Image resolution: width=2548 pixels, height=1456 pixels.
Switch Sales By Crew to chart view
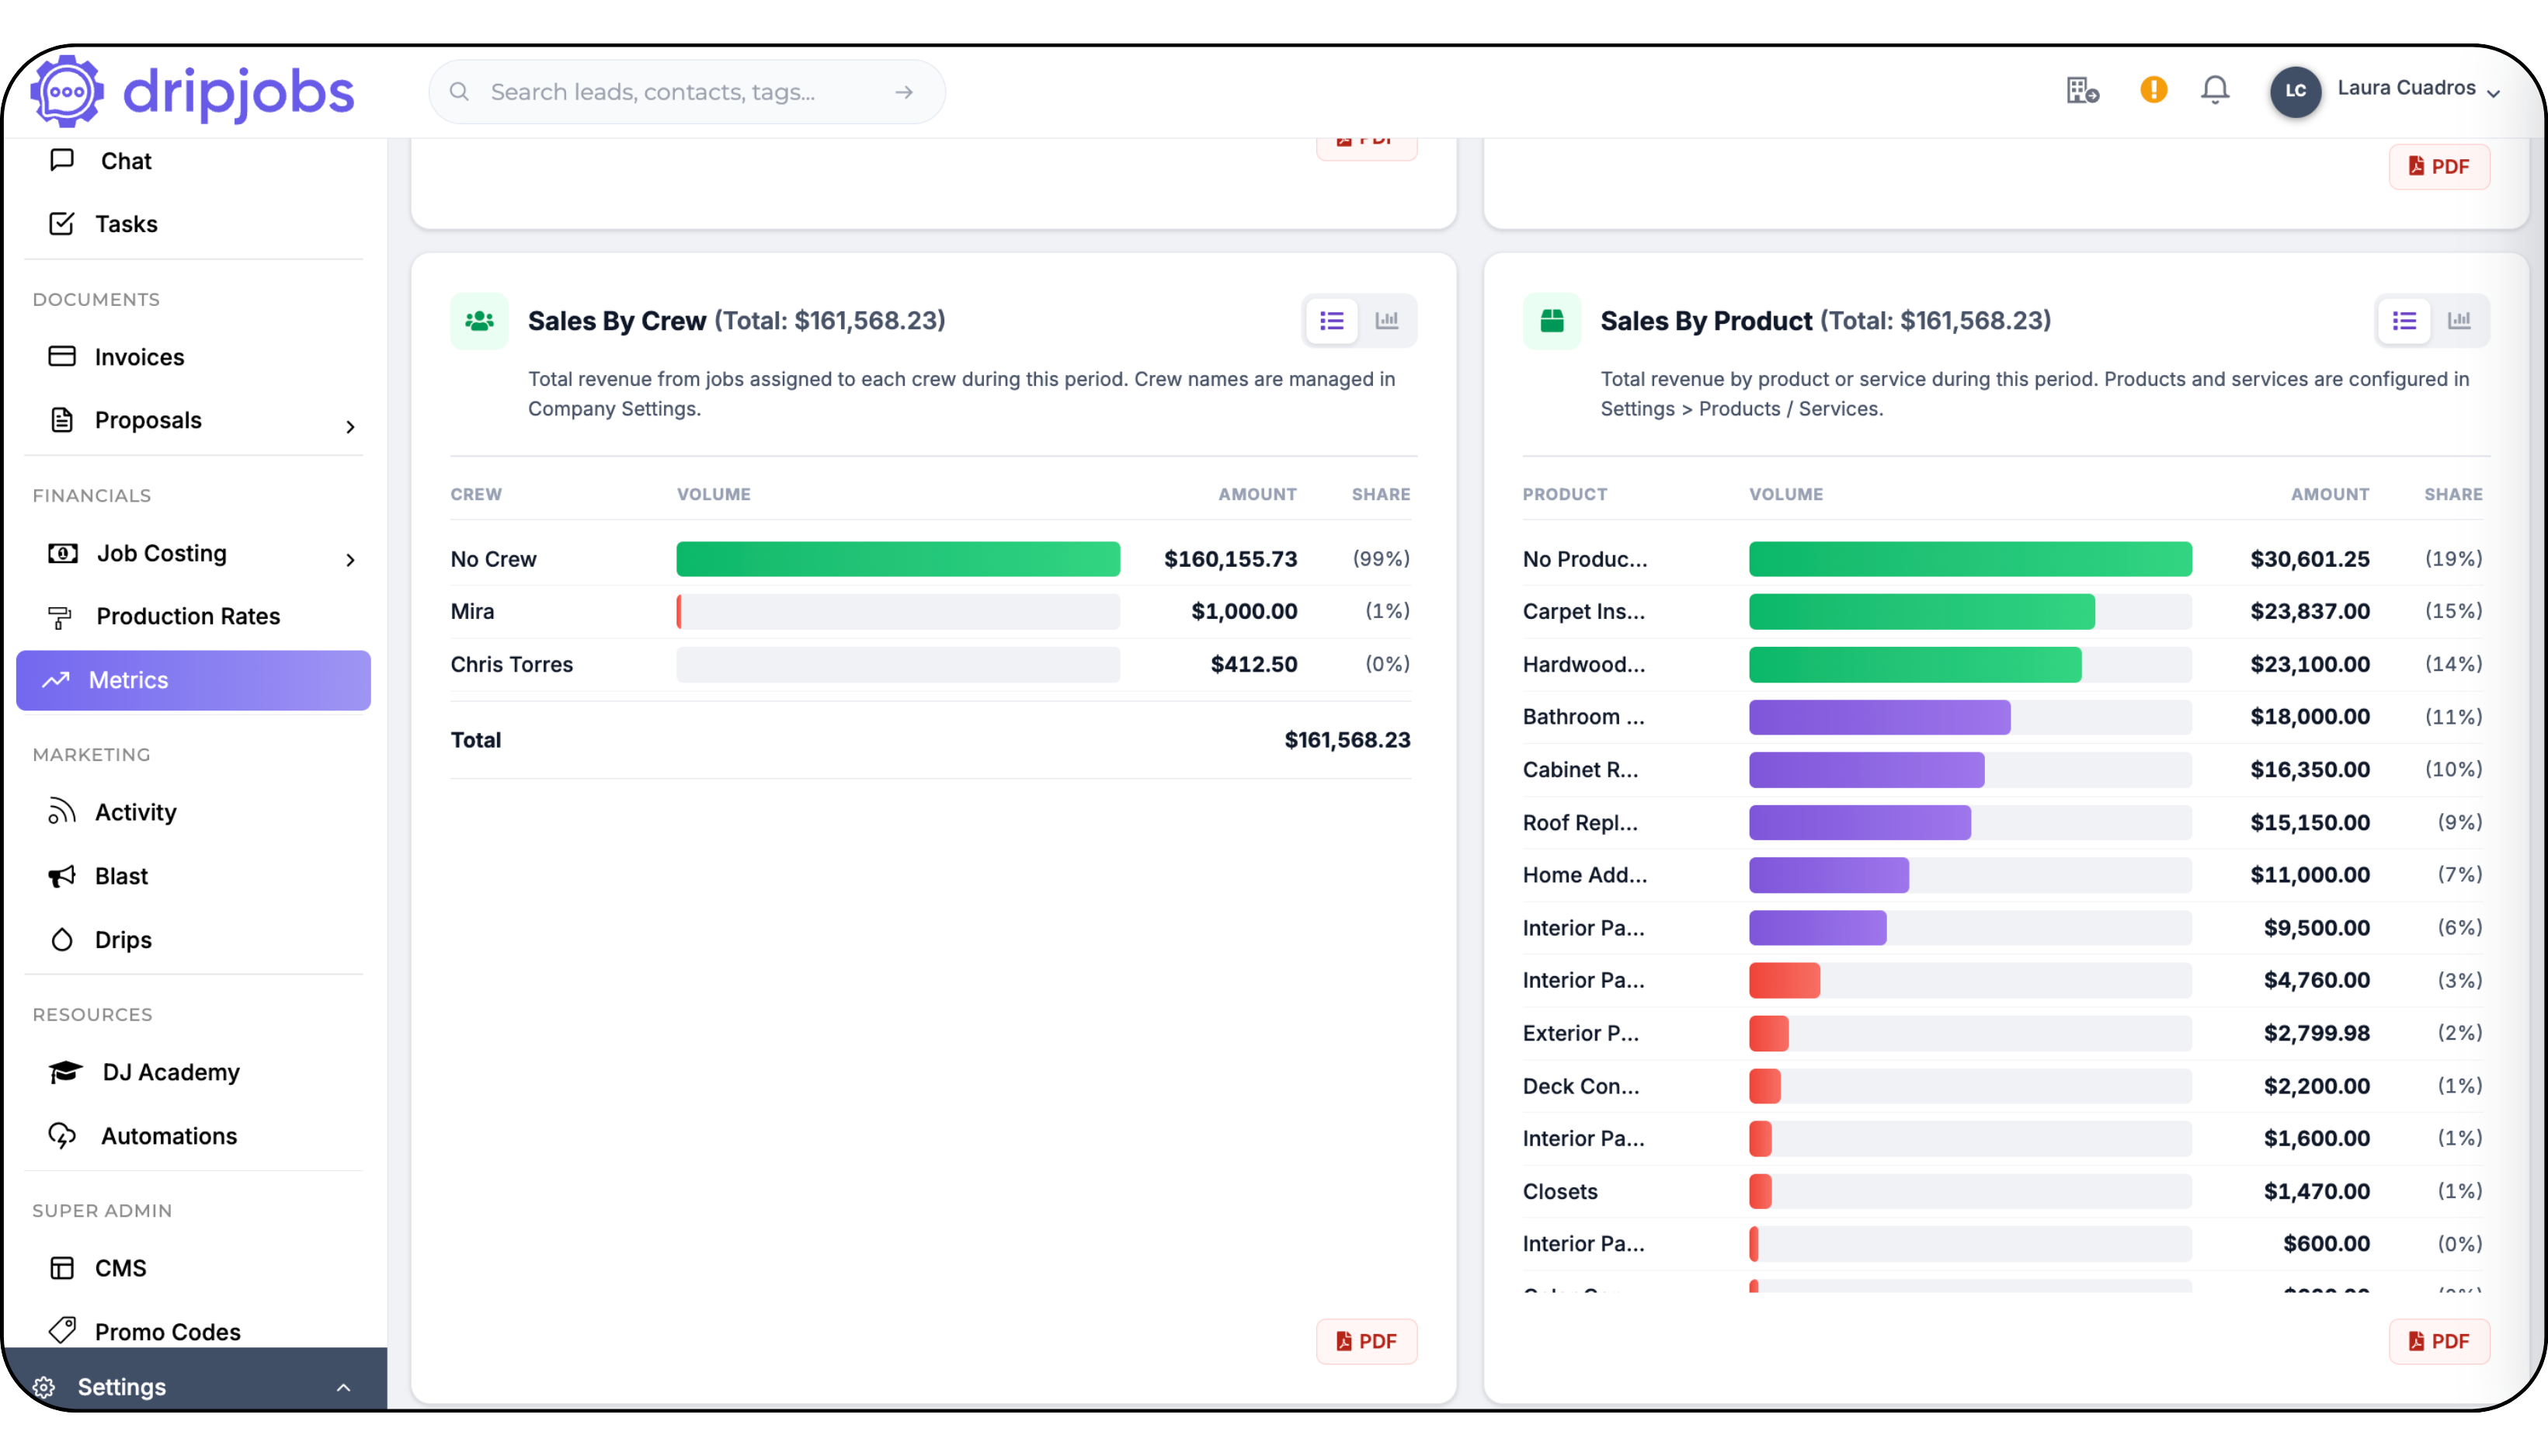tap(1386, 321)
